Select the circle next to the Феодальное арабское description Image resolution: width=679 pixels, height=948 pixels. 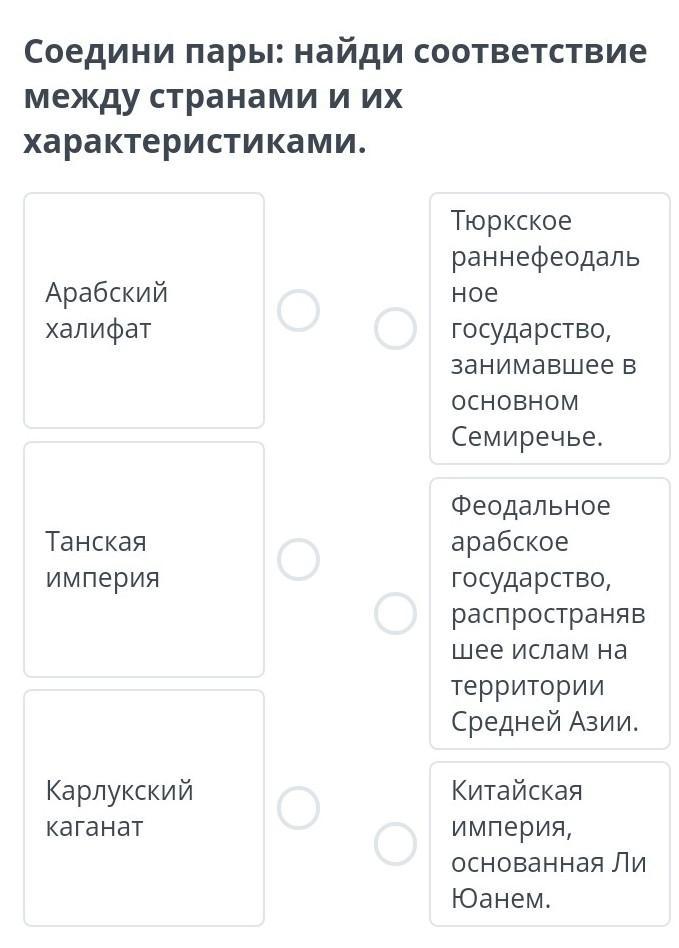[395, 613]
